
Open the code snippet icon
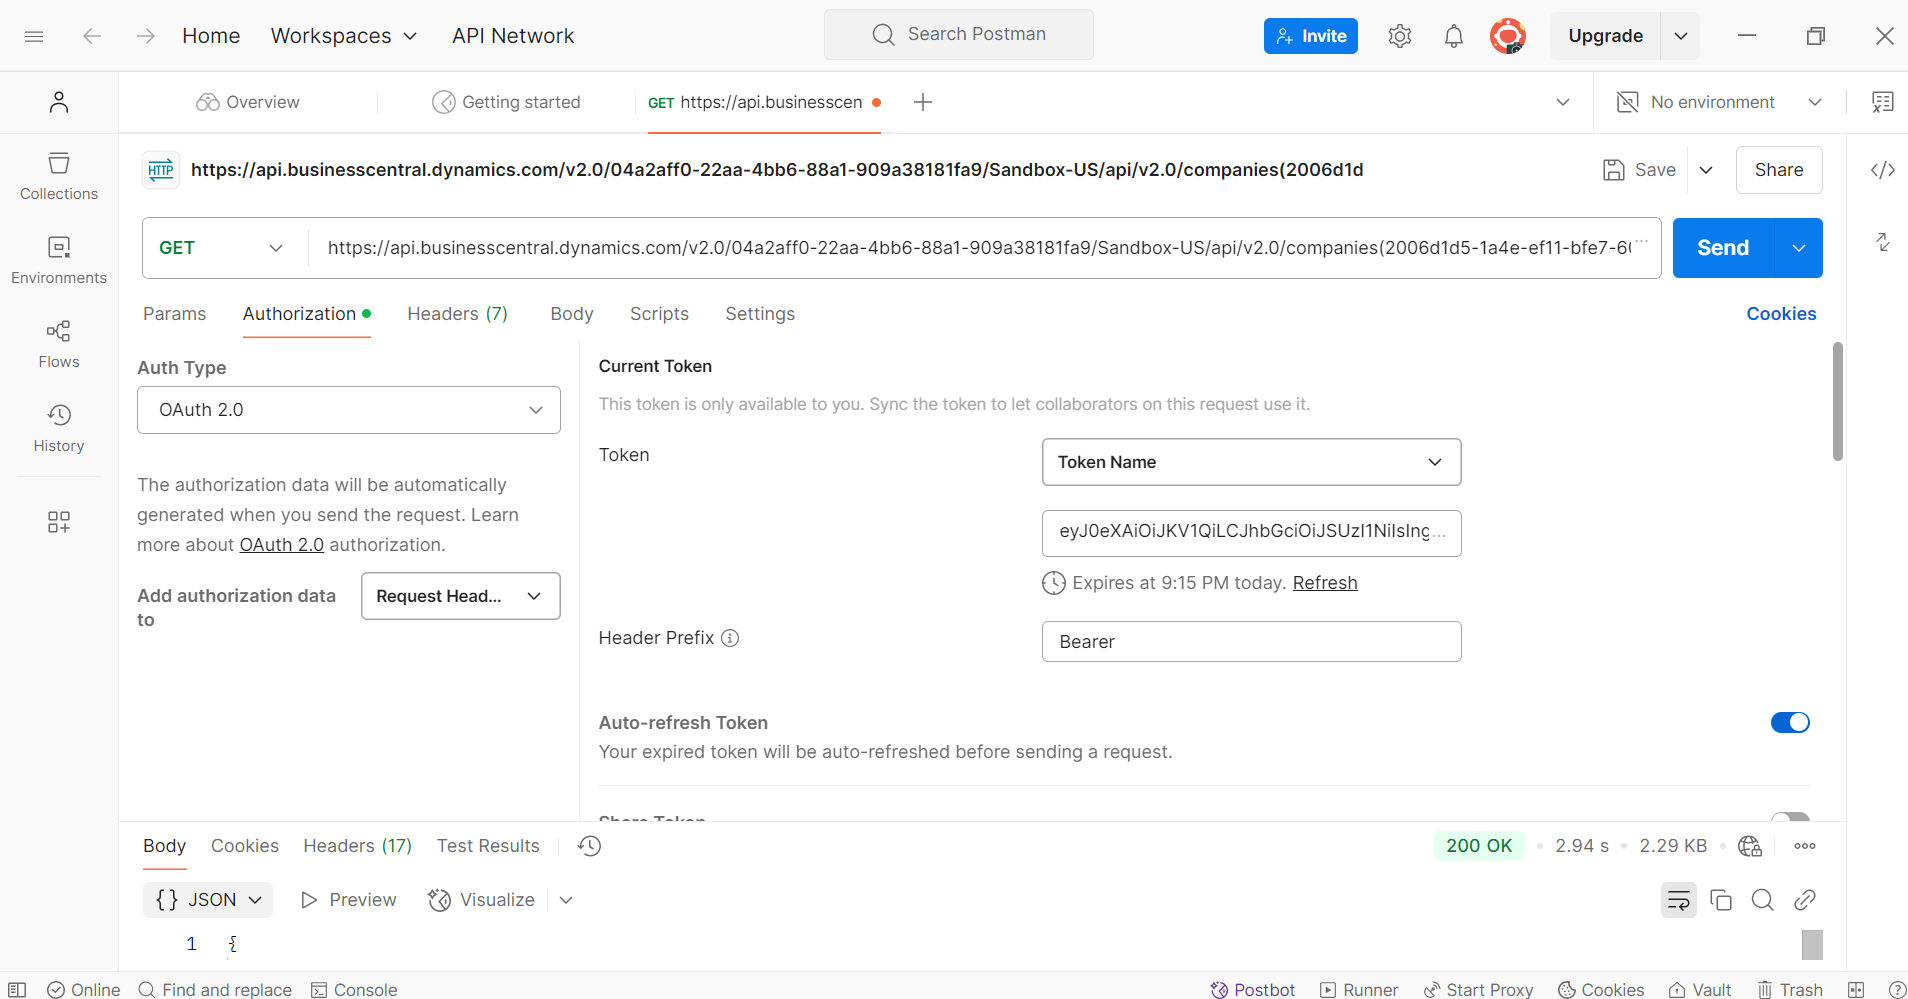(1883, 170)
